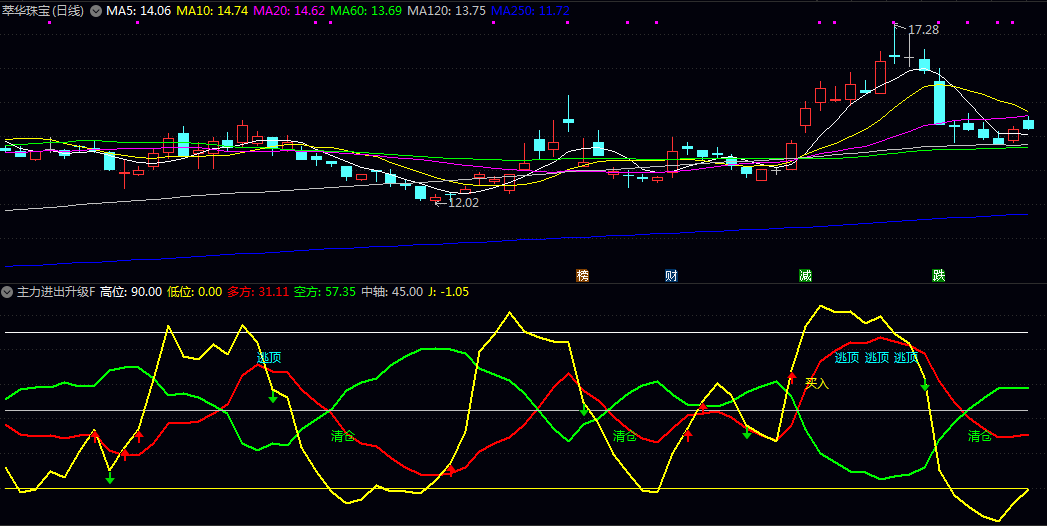The height and width of the screenshot is (526, 1047).
Task: Click the leftmost 逃顶 signal label
Action: (269, 357)
